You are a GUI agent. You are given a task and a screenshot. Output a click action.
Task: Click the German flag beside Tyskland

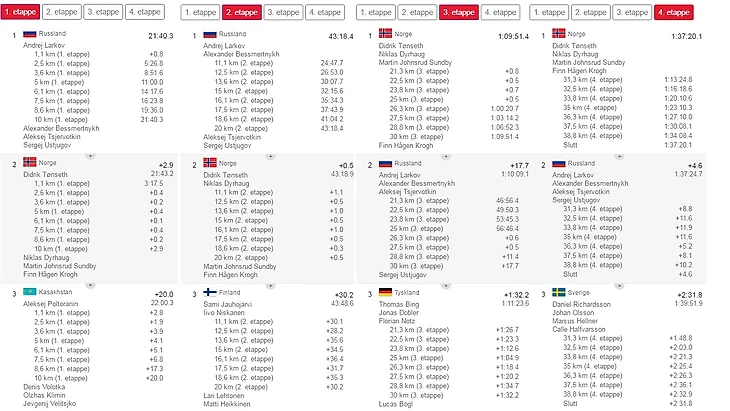click(386, 292)
